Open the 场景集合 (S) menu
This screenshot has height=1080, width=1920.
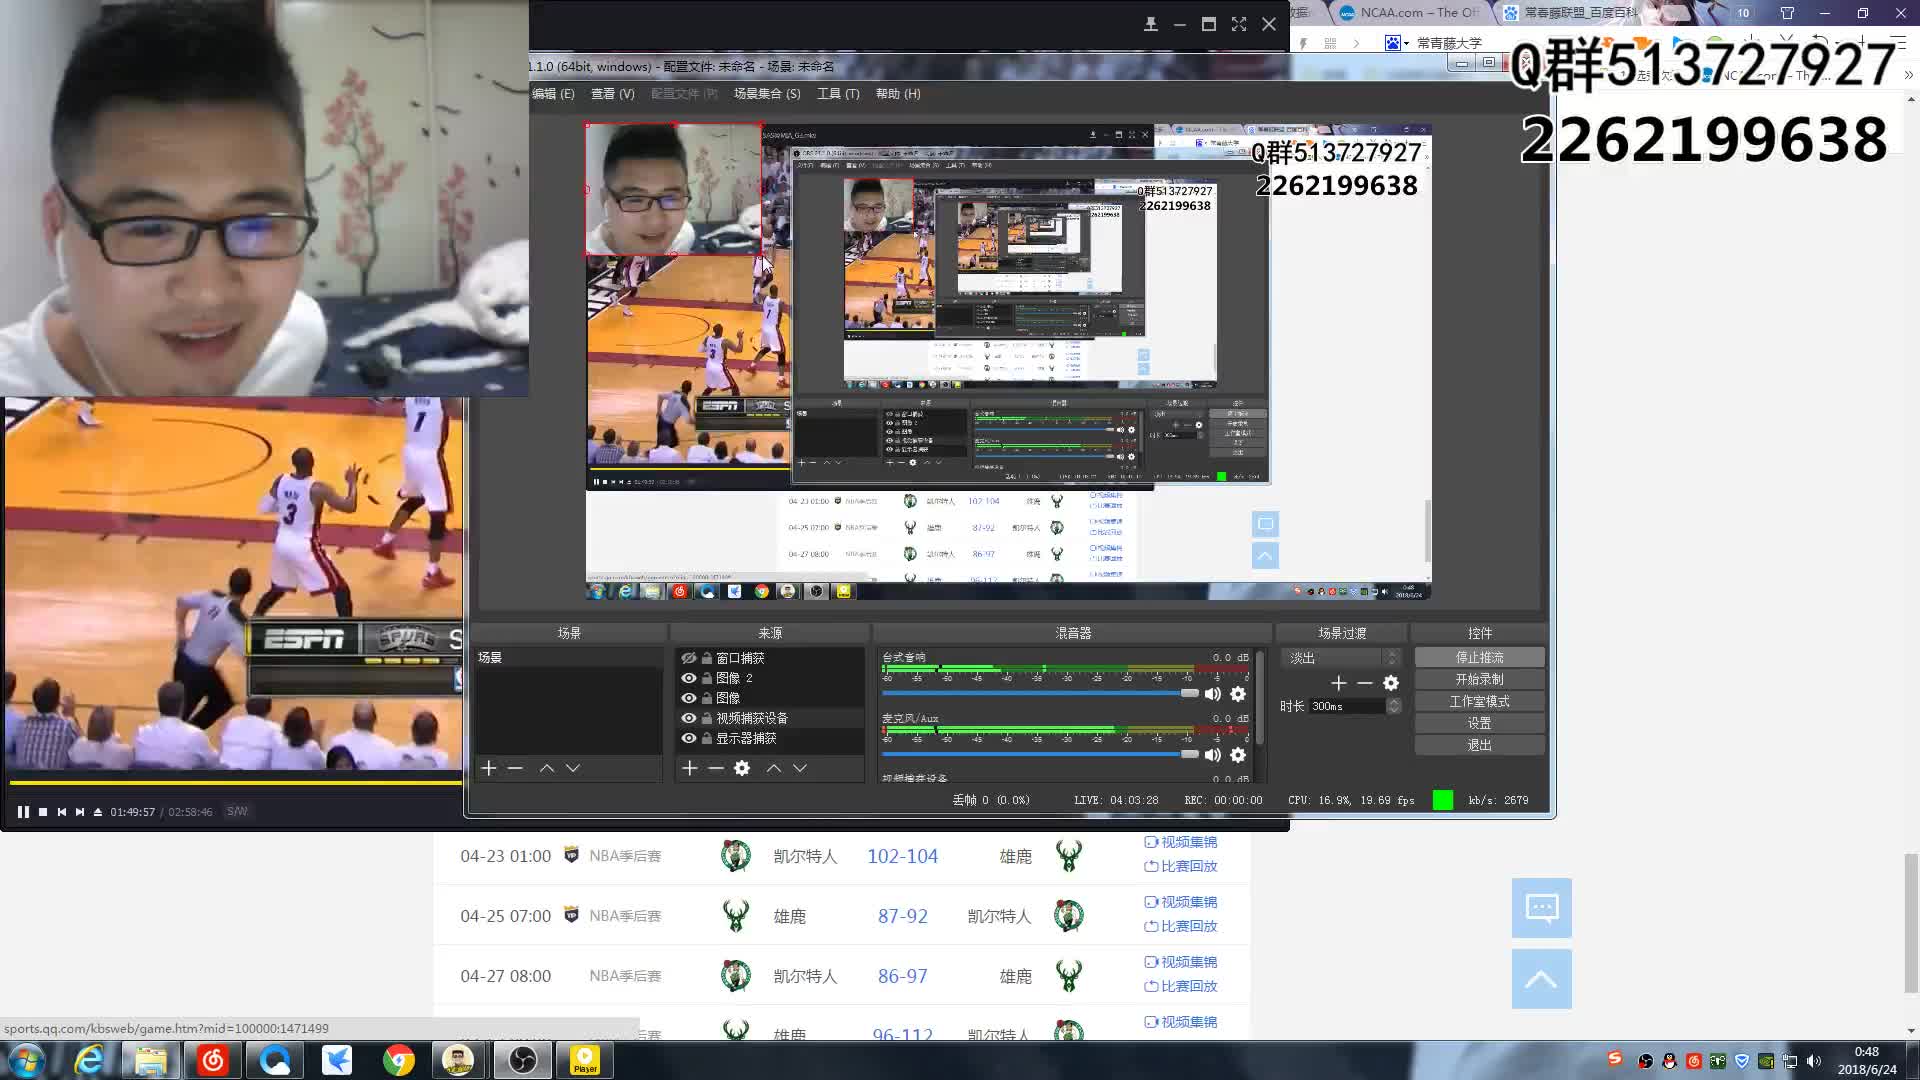[766, 94]
